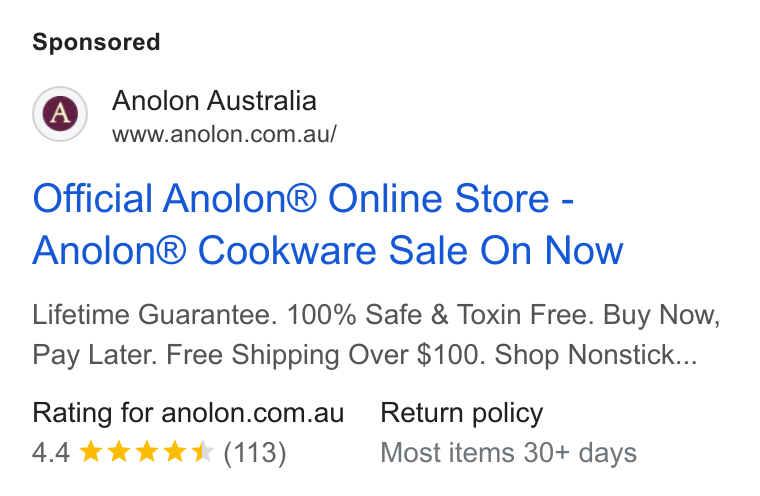Click Anolon Cookware Sale On Now line
The image size is (760, 496).
pyautogui.click(x=328, y=251)
